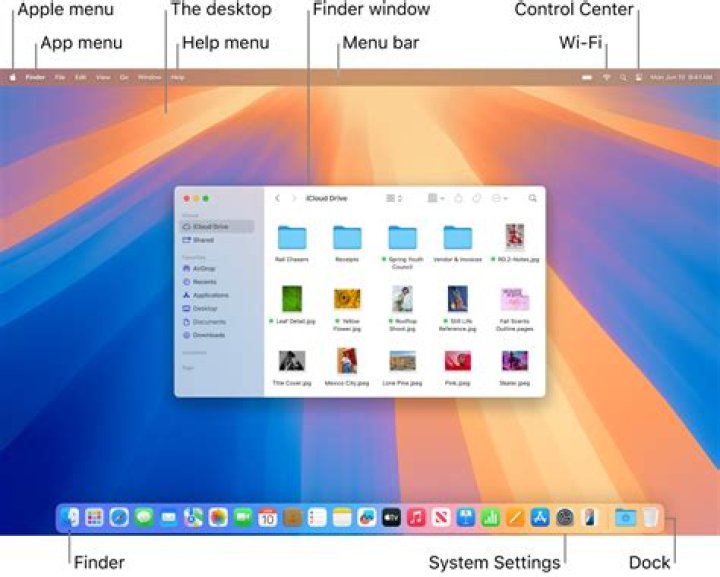Select Recents in Finder sidebar
Viewport: 720px width, 577px height.
coord(216,282)
